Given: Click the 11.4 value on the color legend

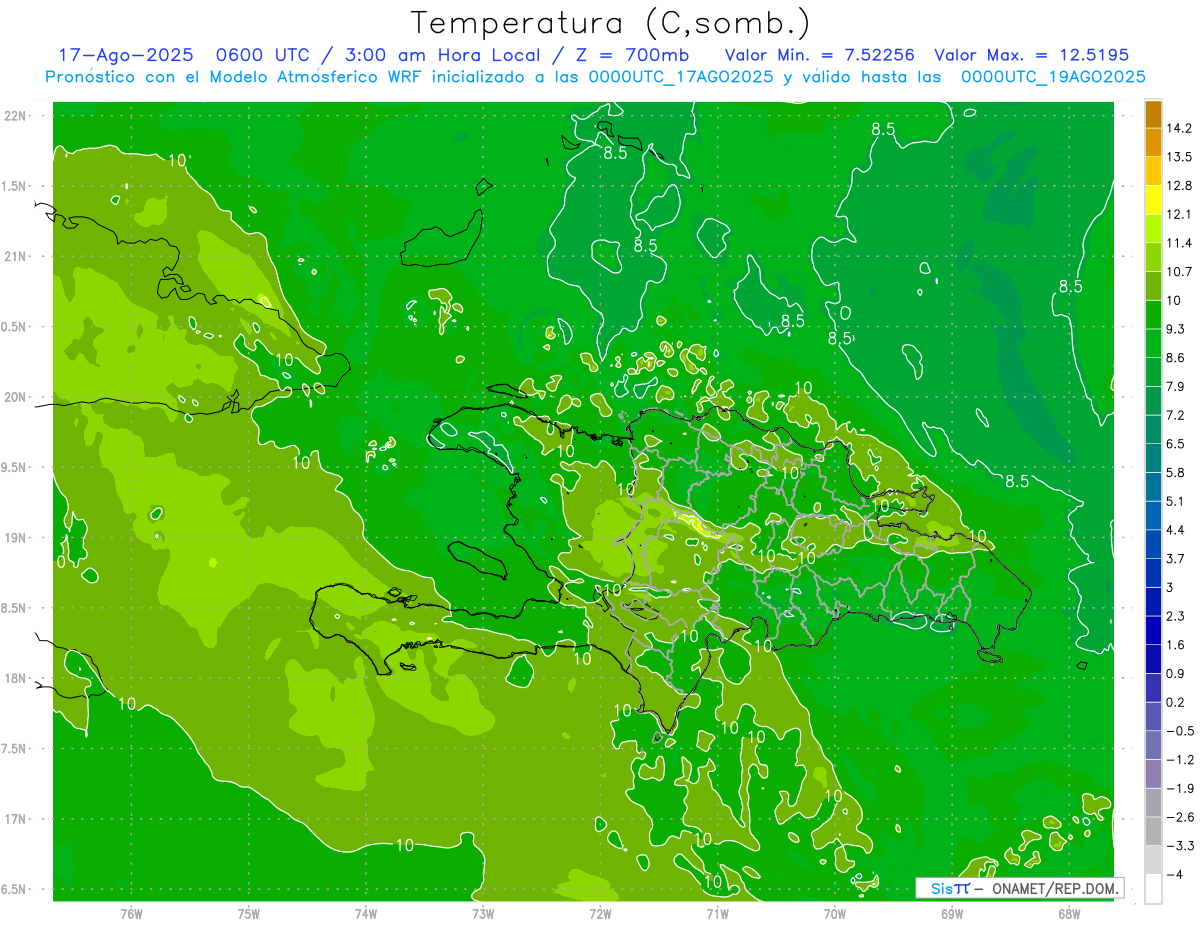Looking at the screenshot, I should point(1179,243).
